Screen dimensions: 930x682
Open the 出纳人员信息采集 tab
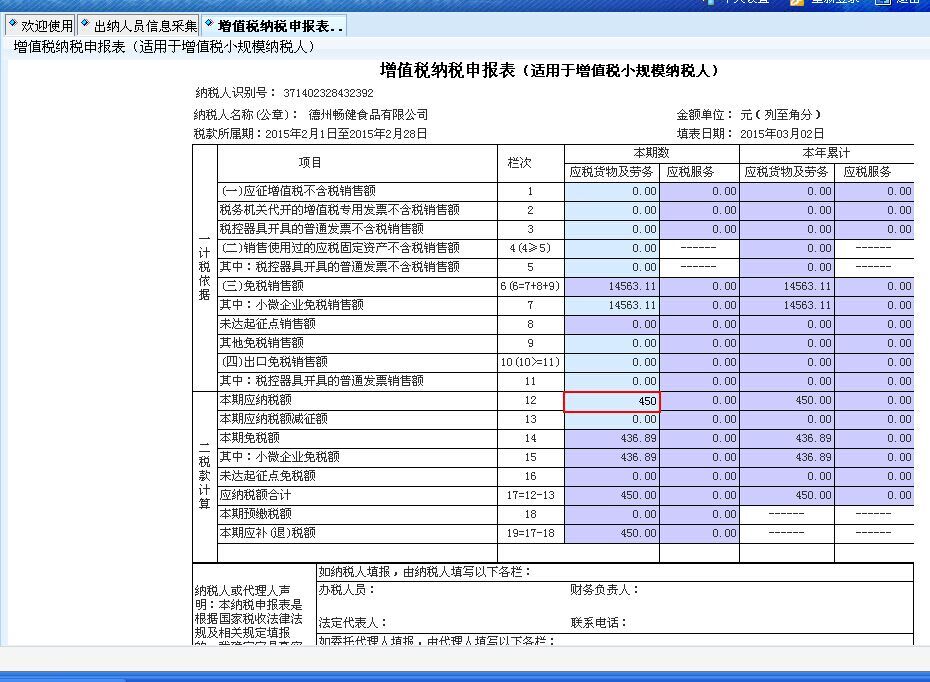pyautogui.click(x=139, y=26)
